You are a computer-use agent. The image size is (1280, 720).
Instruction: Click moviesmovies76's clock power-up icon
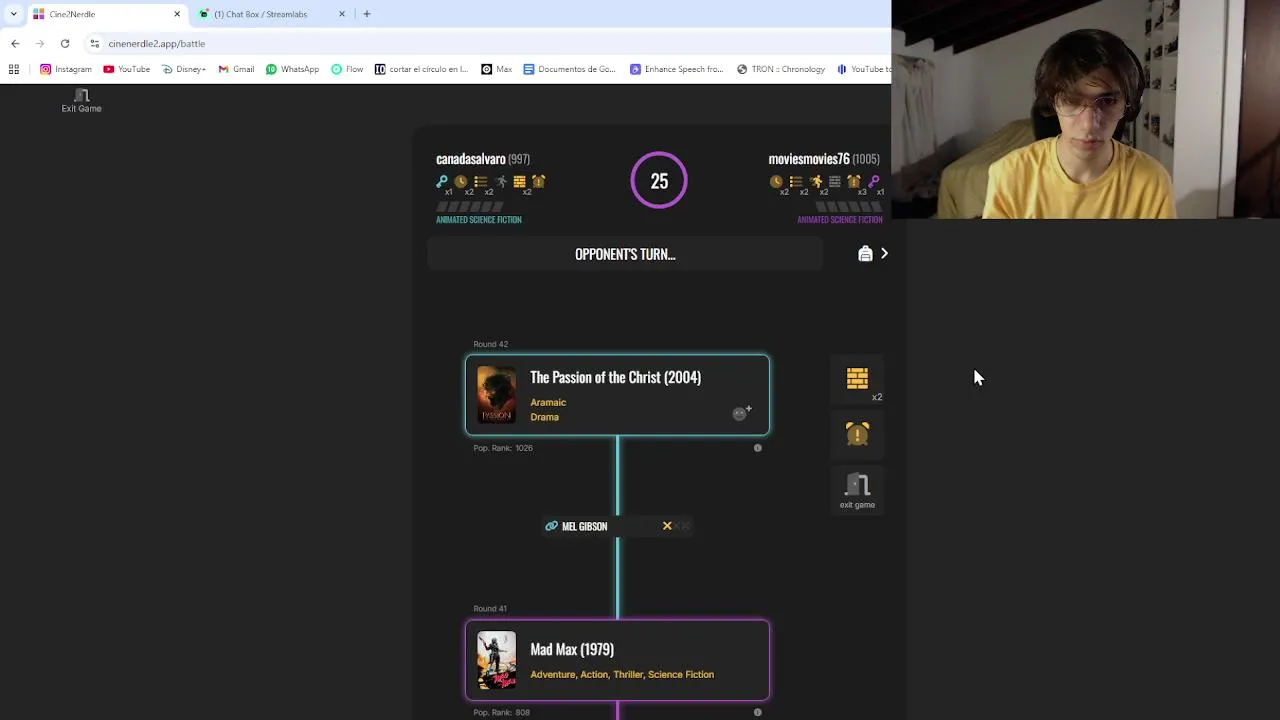click(776, 181)
